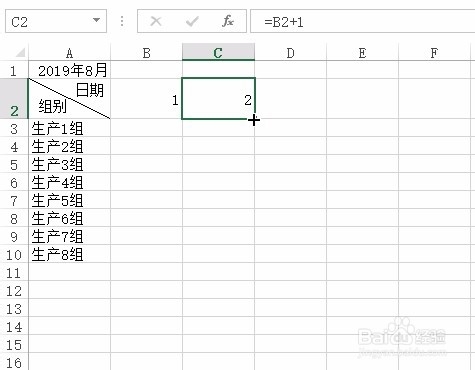
Task: Click cell containing 生产4组
Action: pyautogui.click(x=69, y=182)
